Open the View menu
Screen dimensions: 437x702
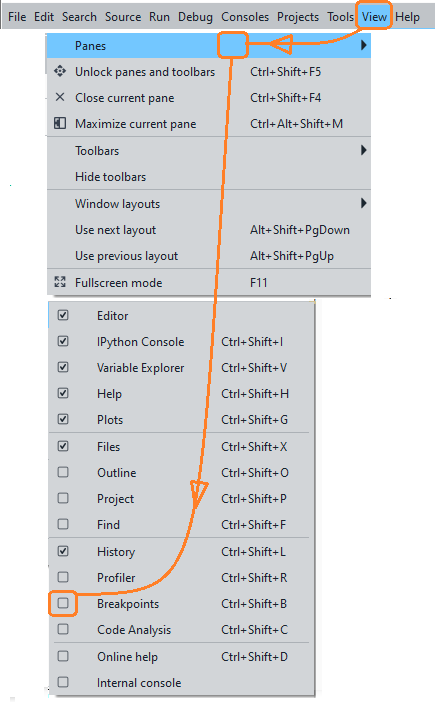coord(374,17)
